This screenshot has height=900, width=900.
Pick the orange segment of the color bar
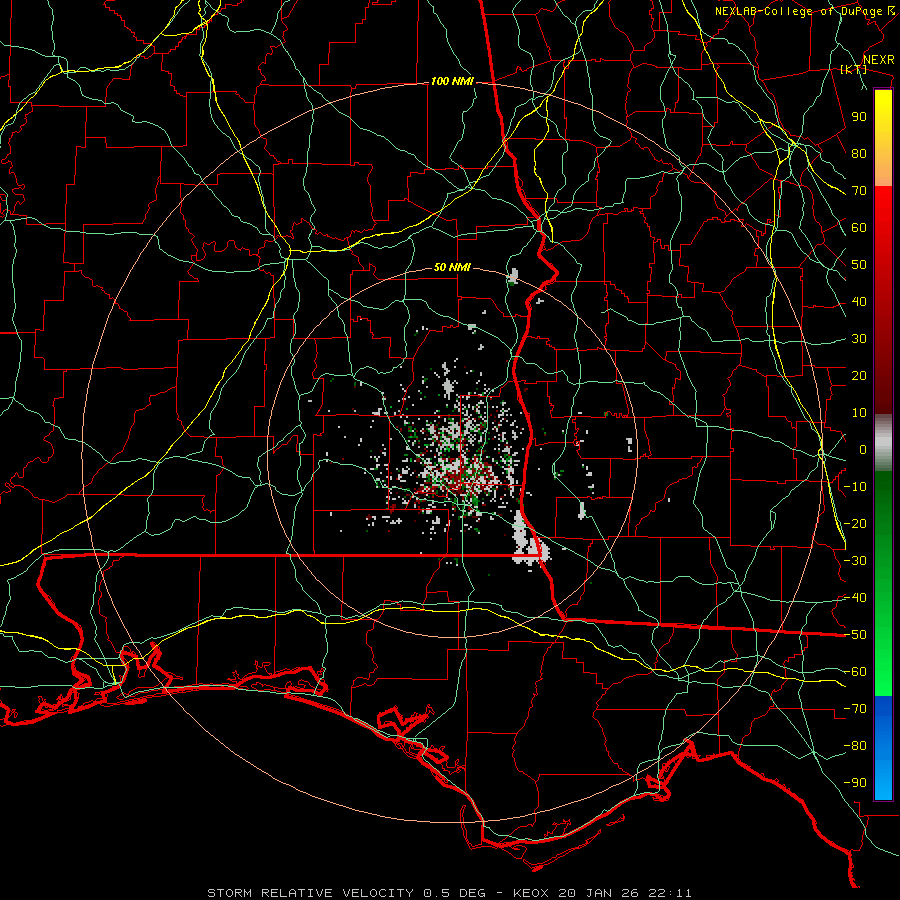(883, 166)
